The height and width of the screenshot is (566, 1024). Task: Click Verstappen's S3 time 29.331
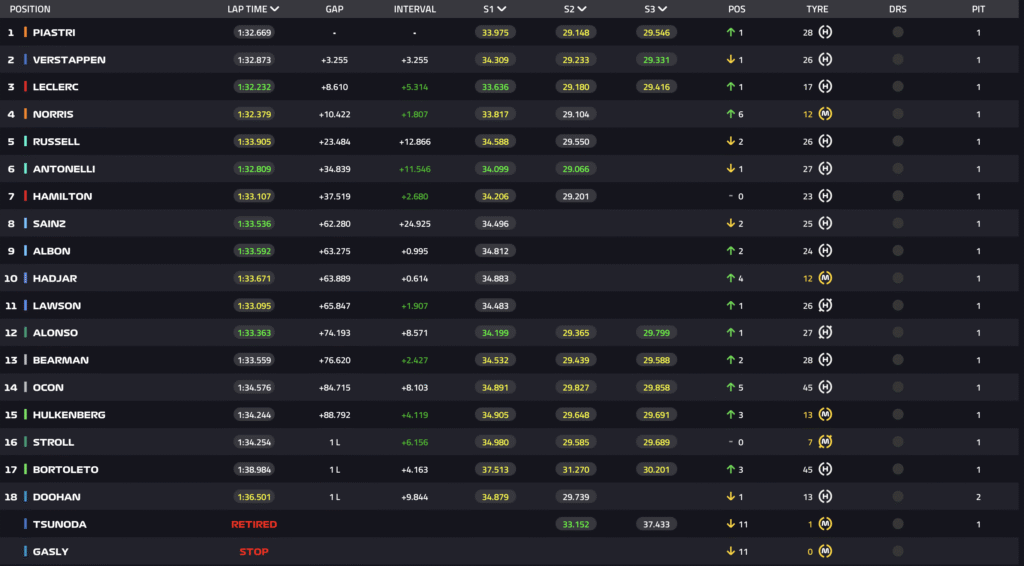pyautogui.click(x=656, y=59)
